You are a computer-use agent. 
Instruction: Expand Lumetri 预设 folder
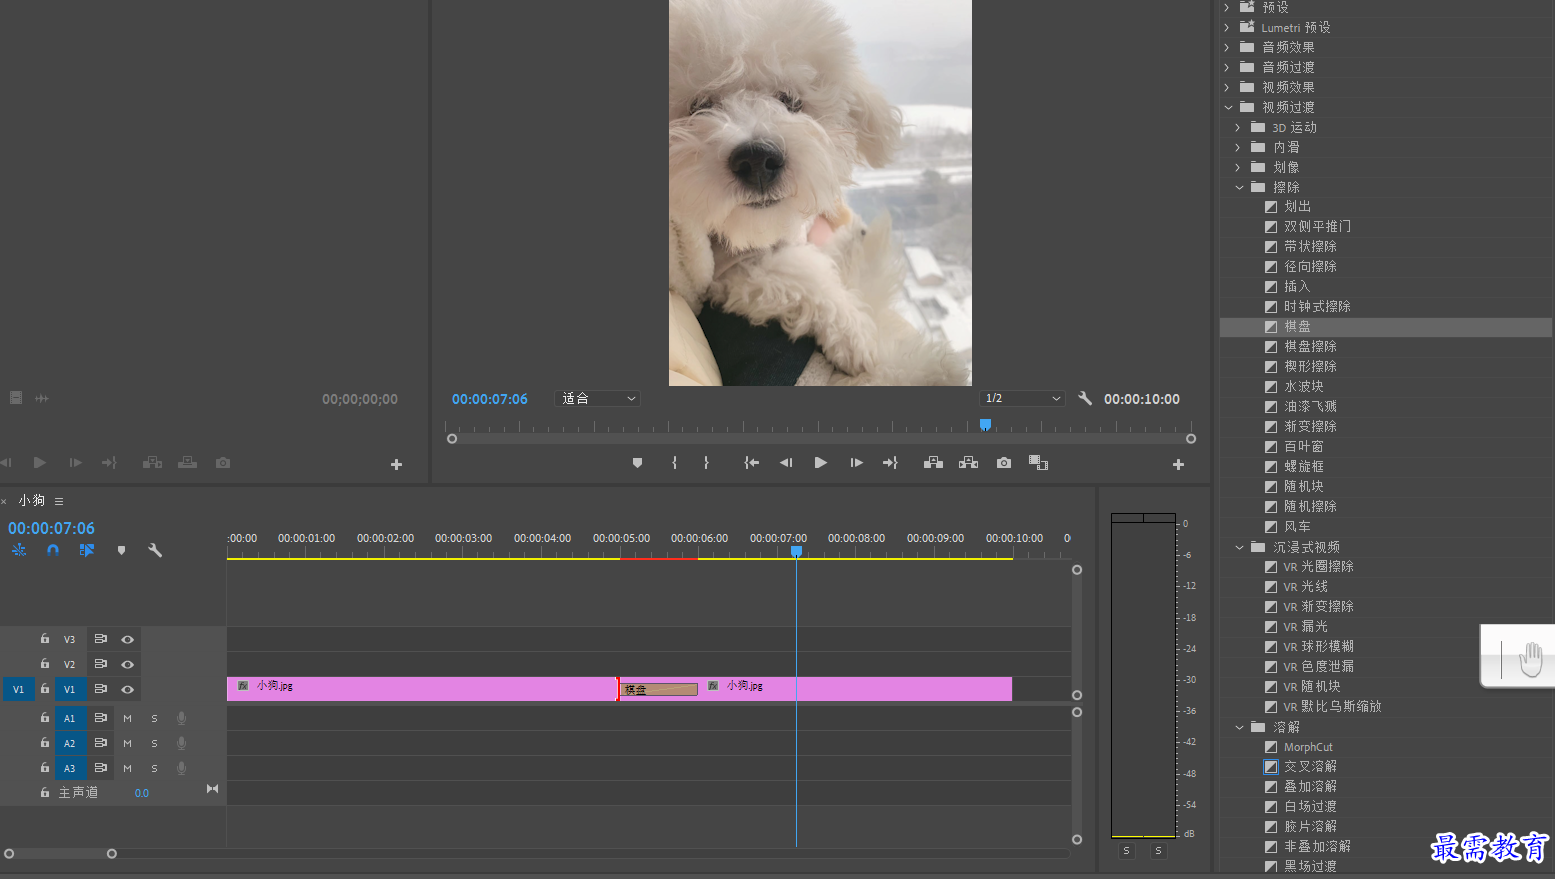tap(1227, 27)
